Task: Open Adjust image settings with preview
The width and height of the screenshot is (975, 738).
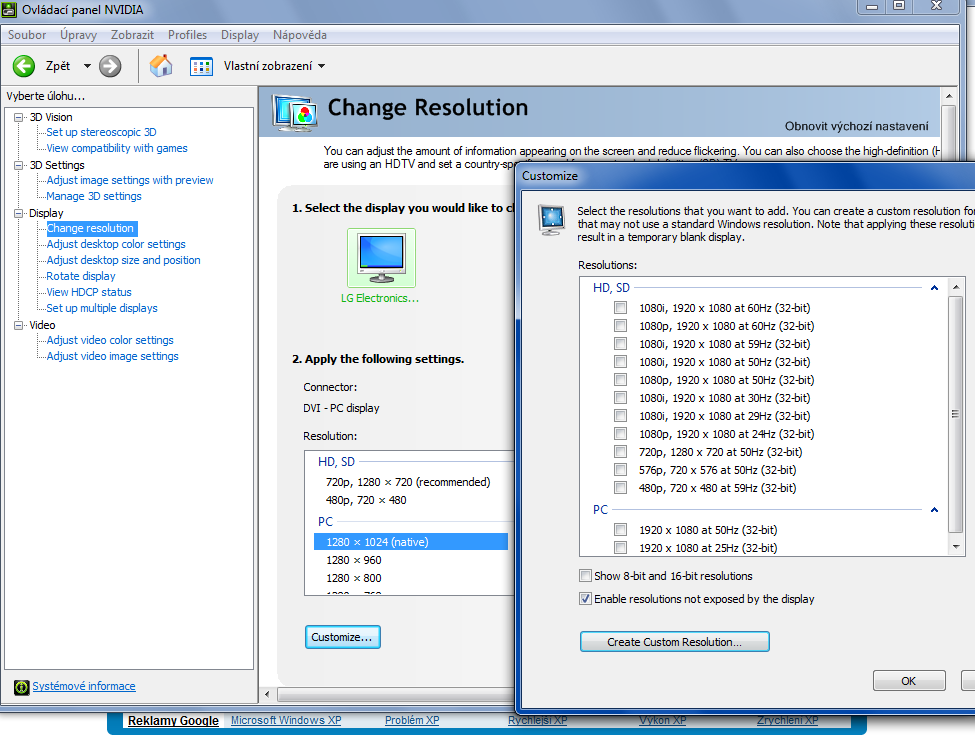Action: pos(130,180)
